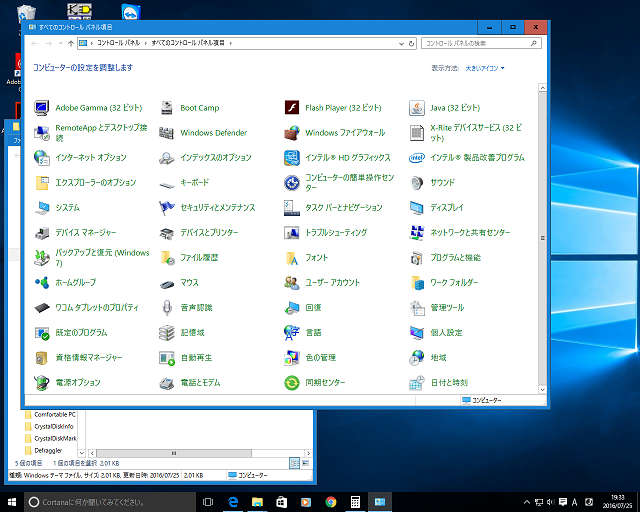Open the Boot Camp control panel icon
This screenshot has height=512, width=640.
tap(167, 108)
